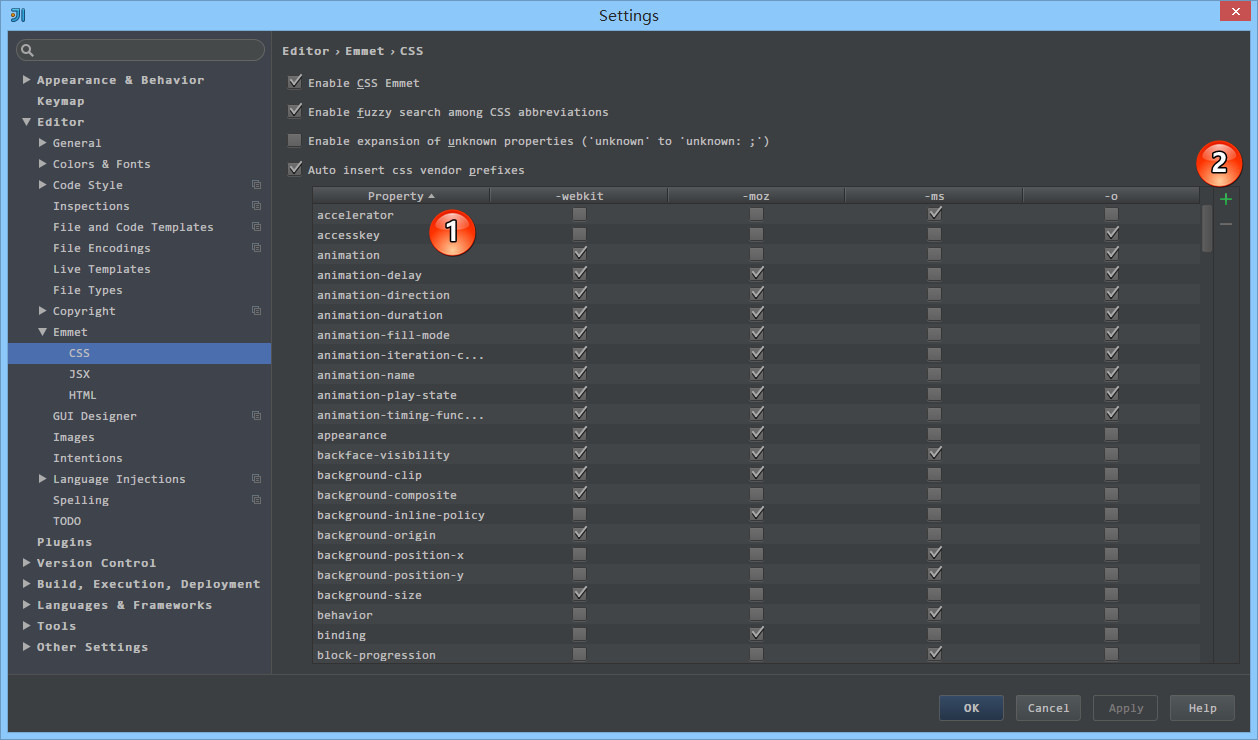Enable expansion of unknown properties checkbox

pyautogui.click(x=295, y=141)
